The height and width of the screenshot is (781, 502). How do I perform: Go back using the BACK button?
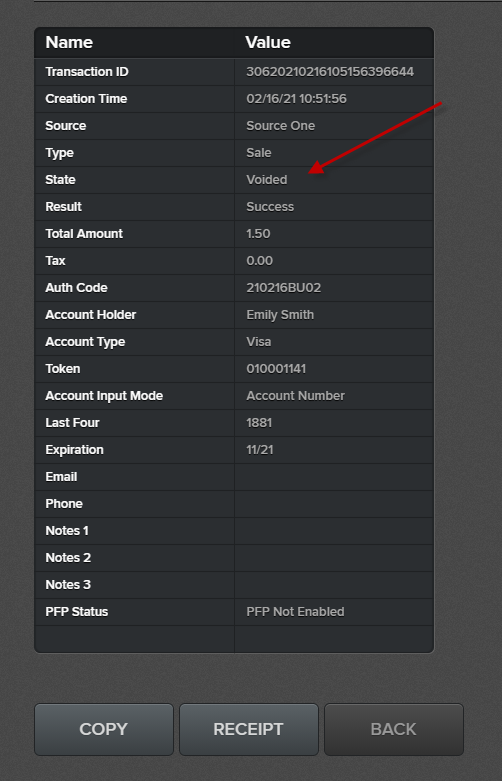click(393, 729)
